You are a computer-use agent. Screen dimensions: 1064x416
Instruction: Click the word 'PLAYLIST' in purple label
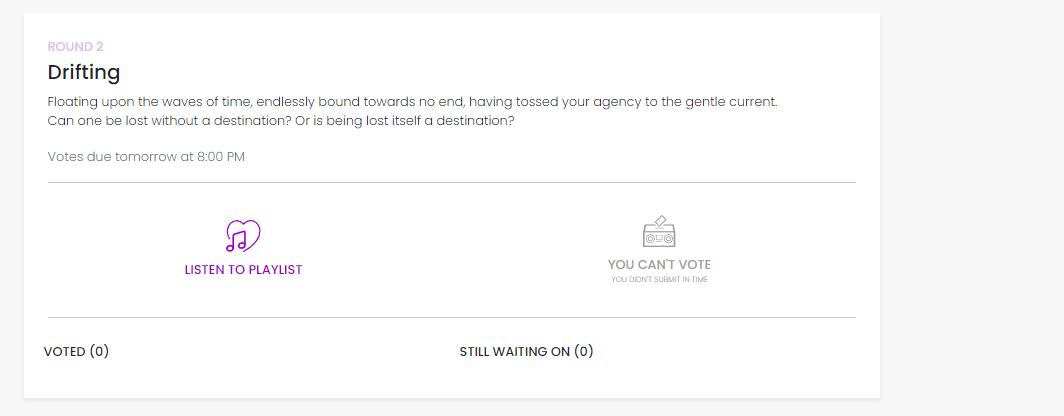point(275,269)
